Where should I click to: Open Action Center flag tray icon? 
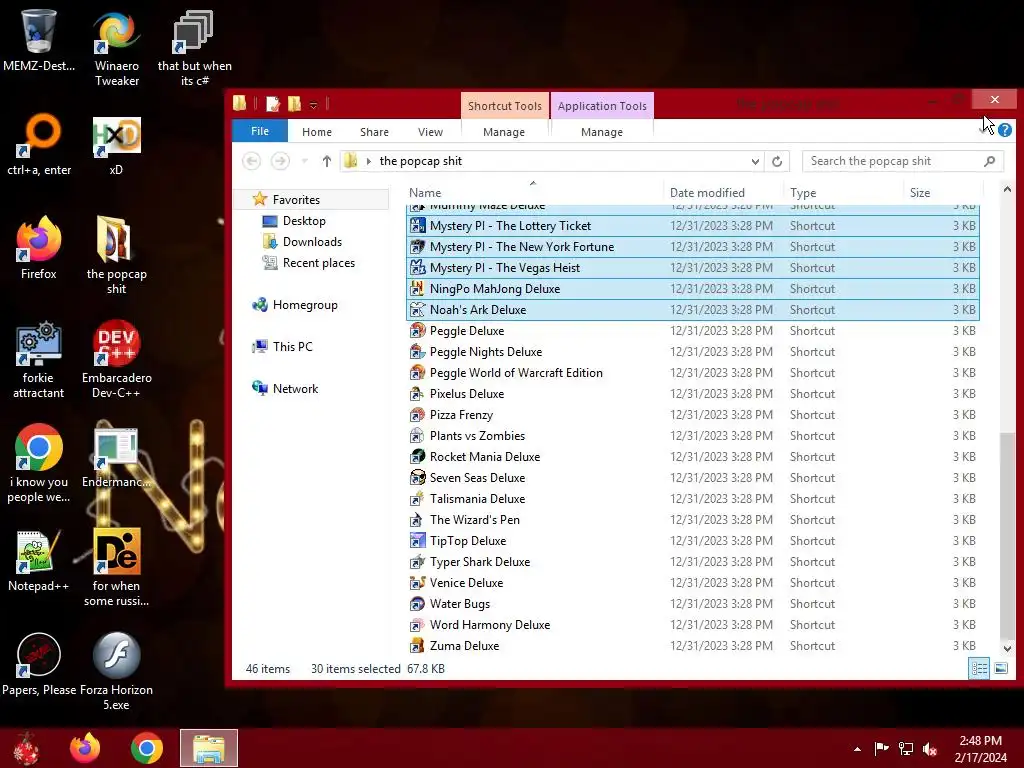tap(881, 748)
